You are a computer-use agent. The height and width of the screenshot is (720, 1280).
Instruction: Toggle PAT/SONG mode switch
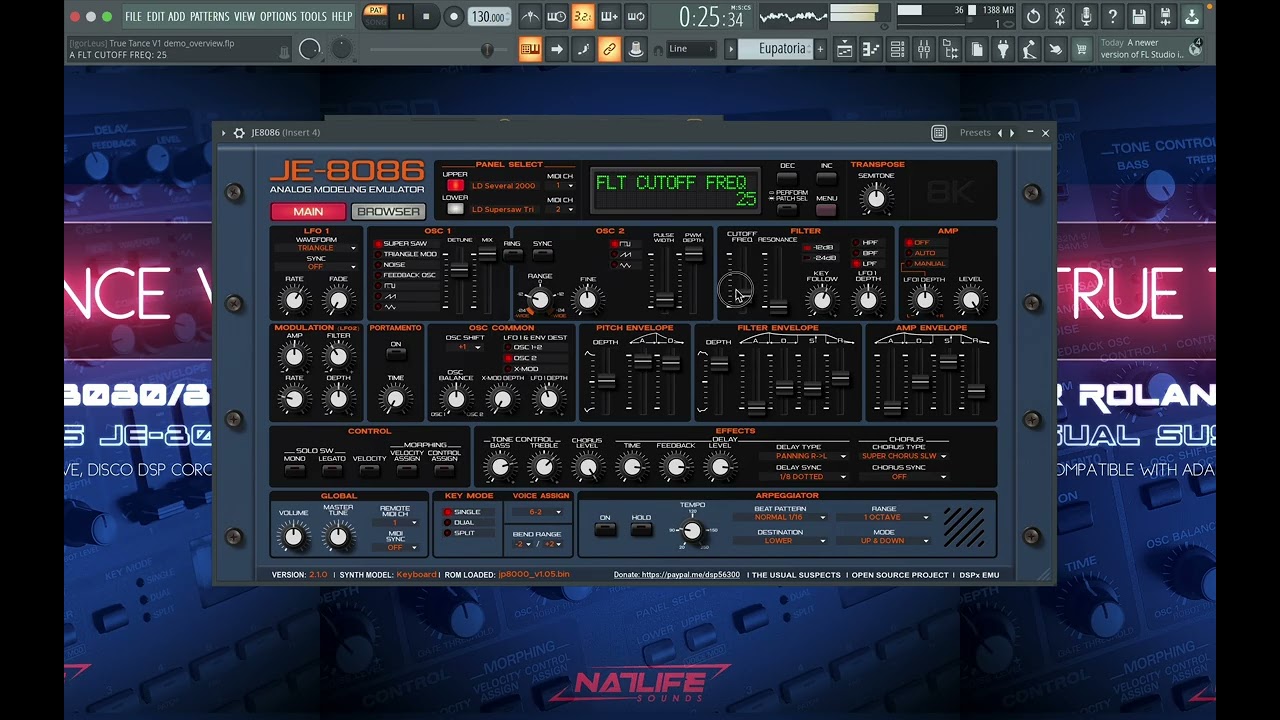point(375,16)
